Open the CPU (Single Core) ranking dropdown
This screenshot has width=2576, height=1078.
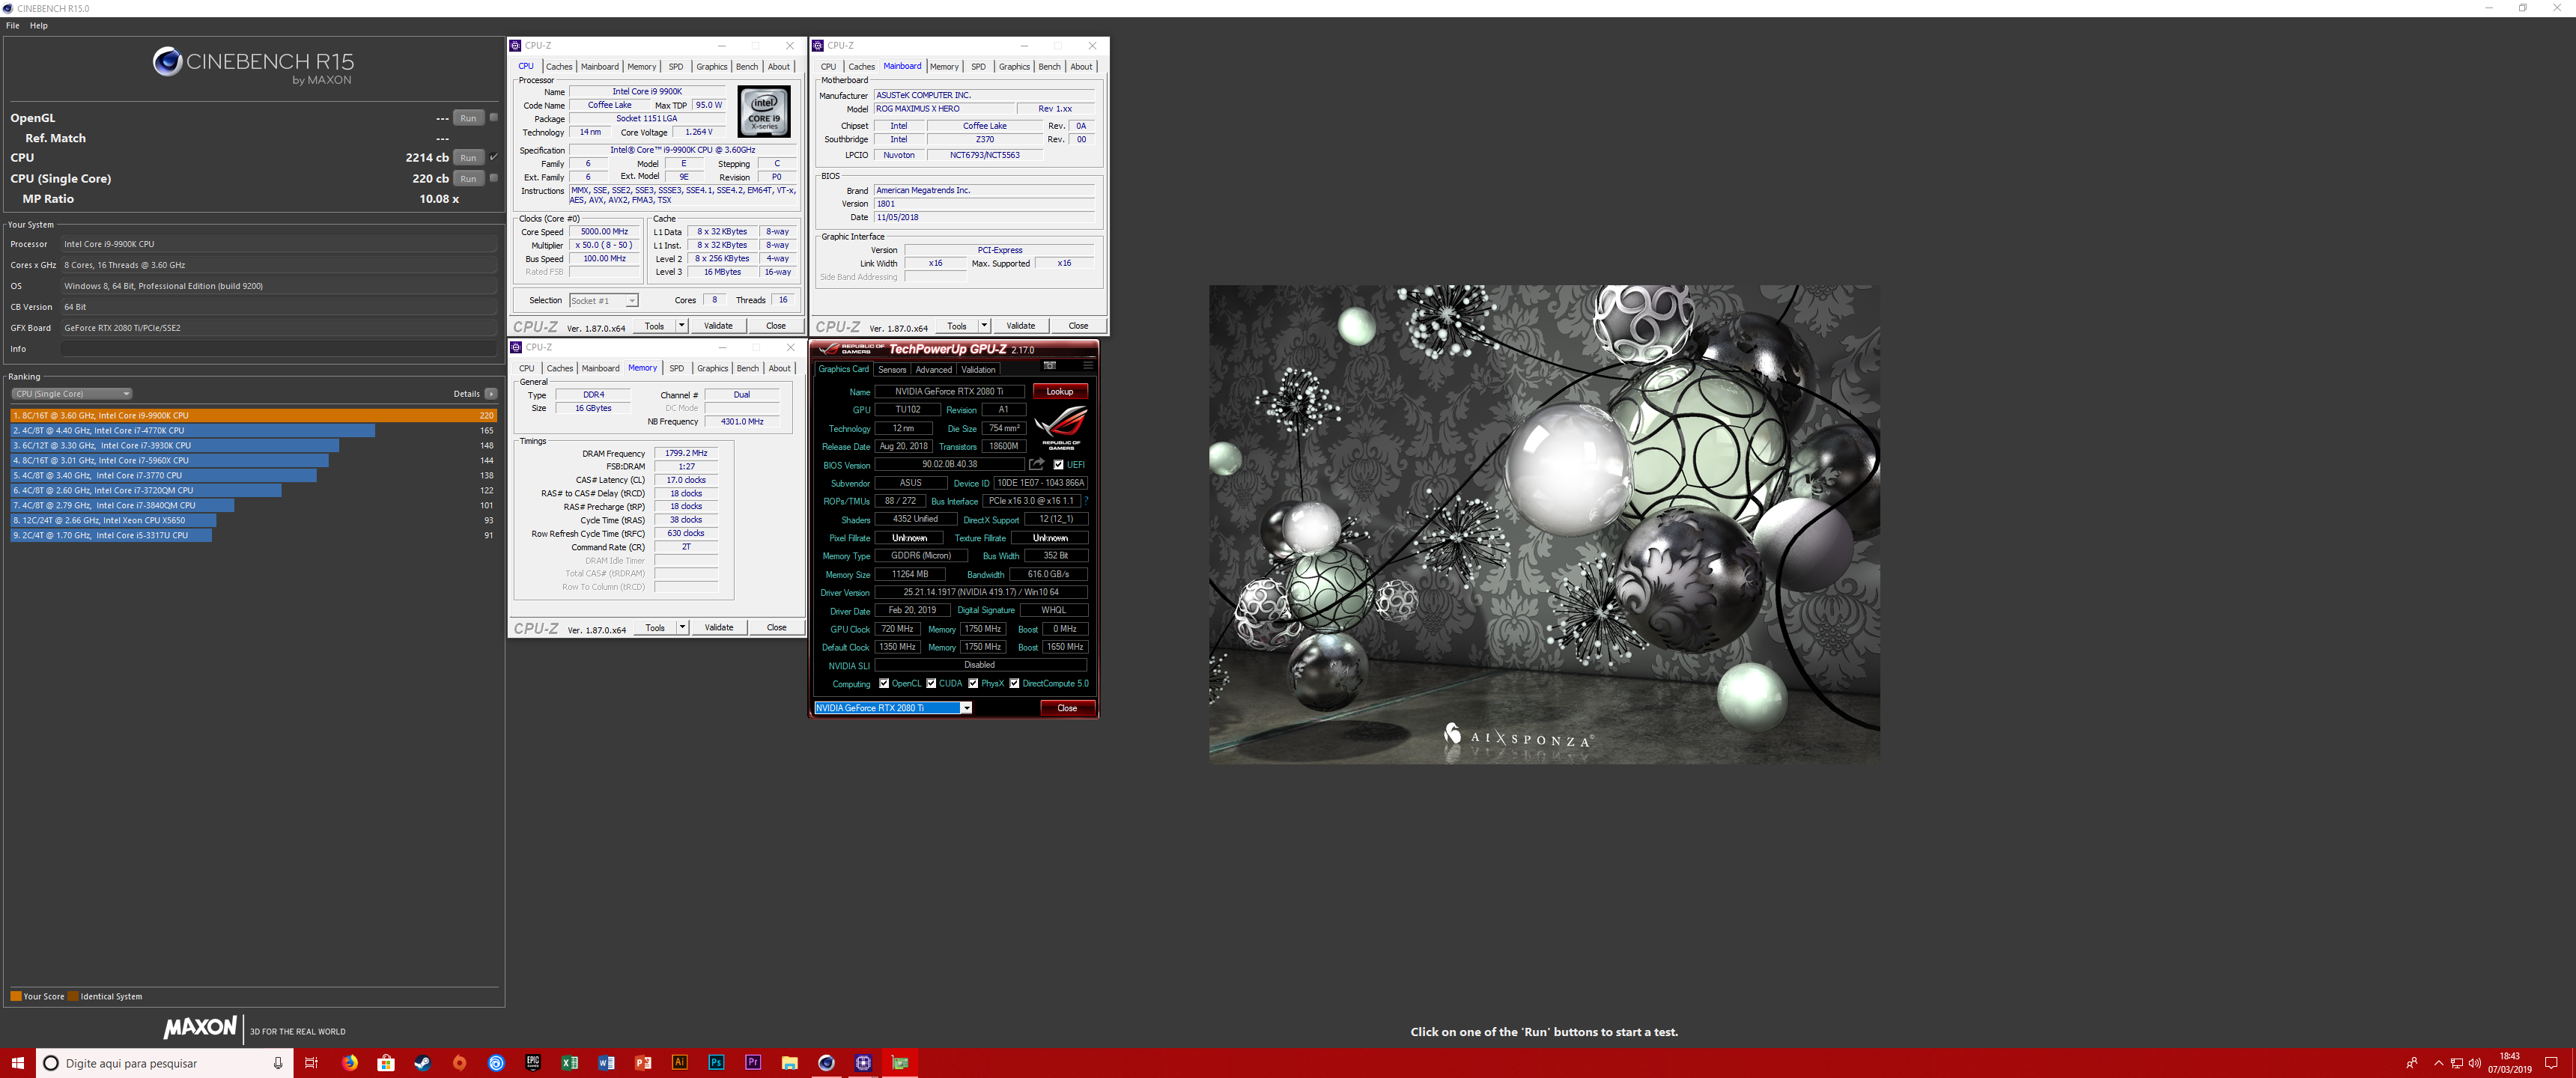click(x=71, y=394)
